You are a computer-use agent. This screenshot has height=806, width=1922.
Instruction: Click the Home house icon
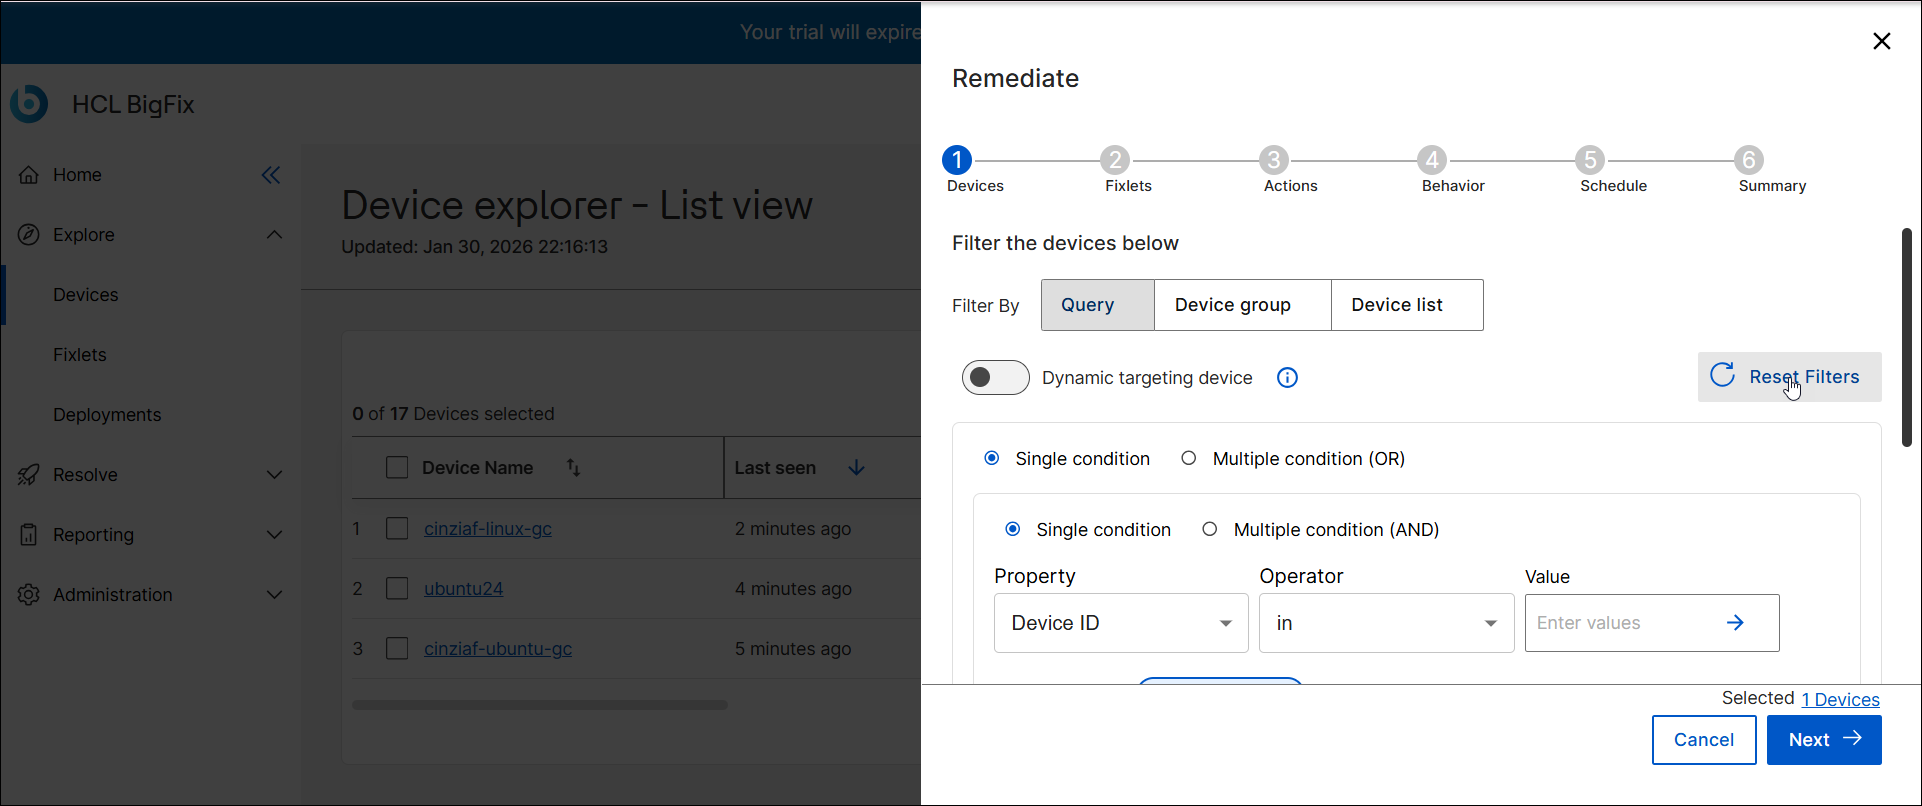point(29,175)
